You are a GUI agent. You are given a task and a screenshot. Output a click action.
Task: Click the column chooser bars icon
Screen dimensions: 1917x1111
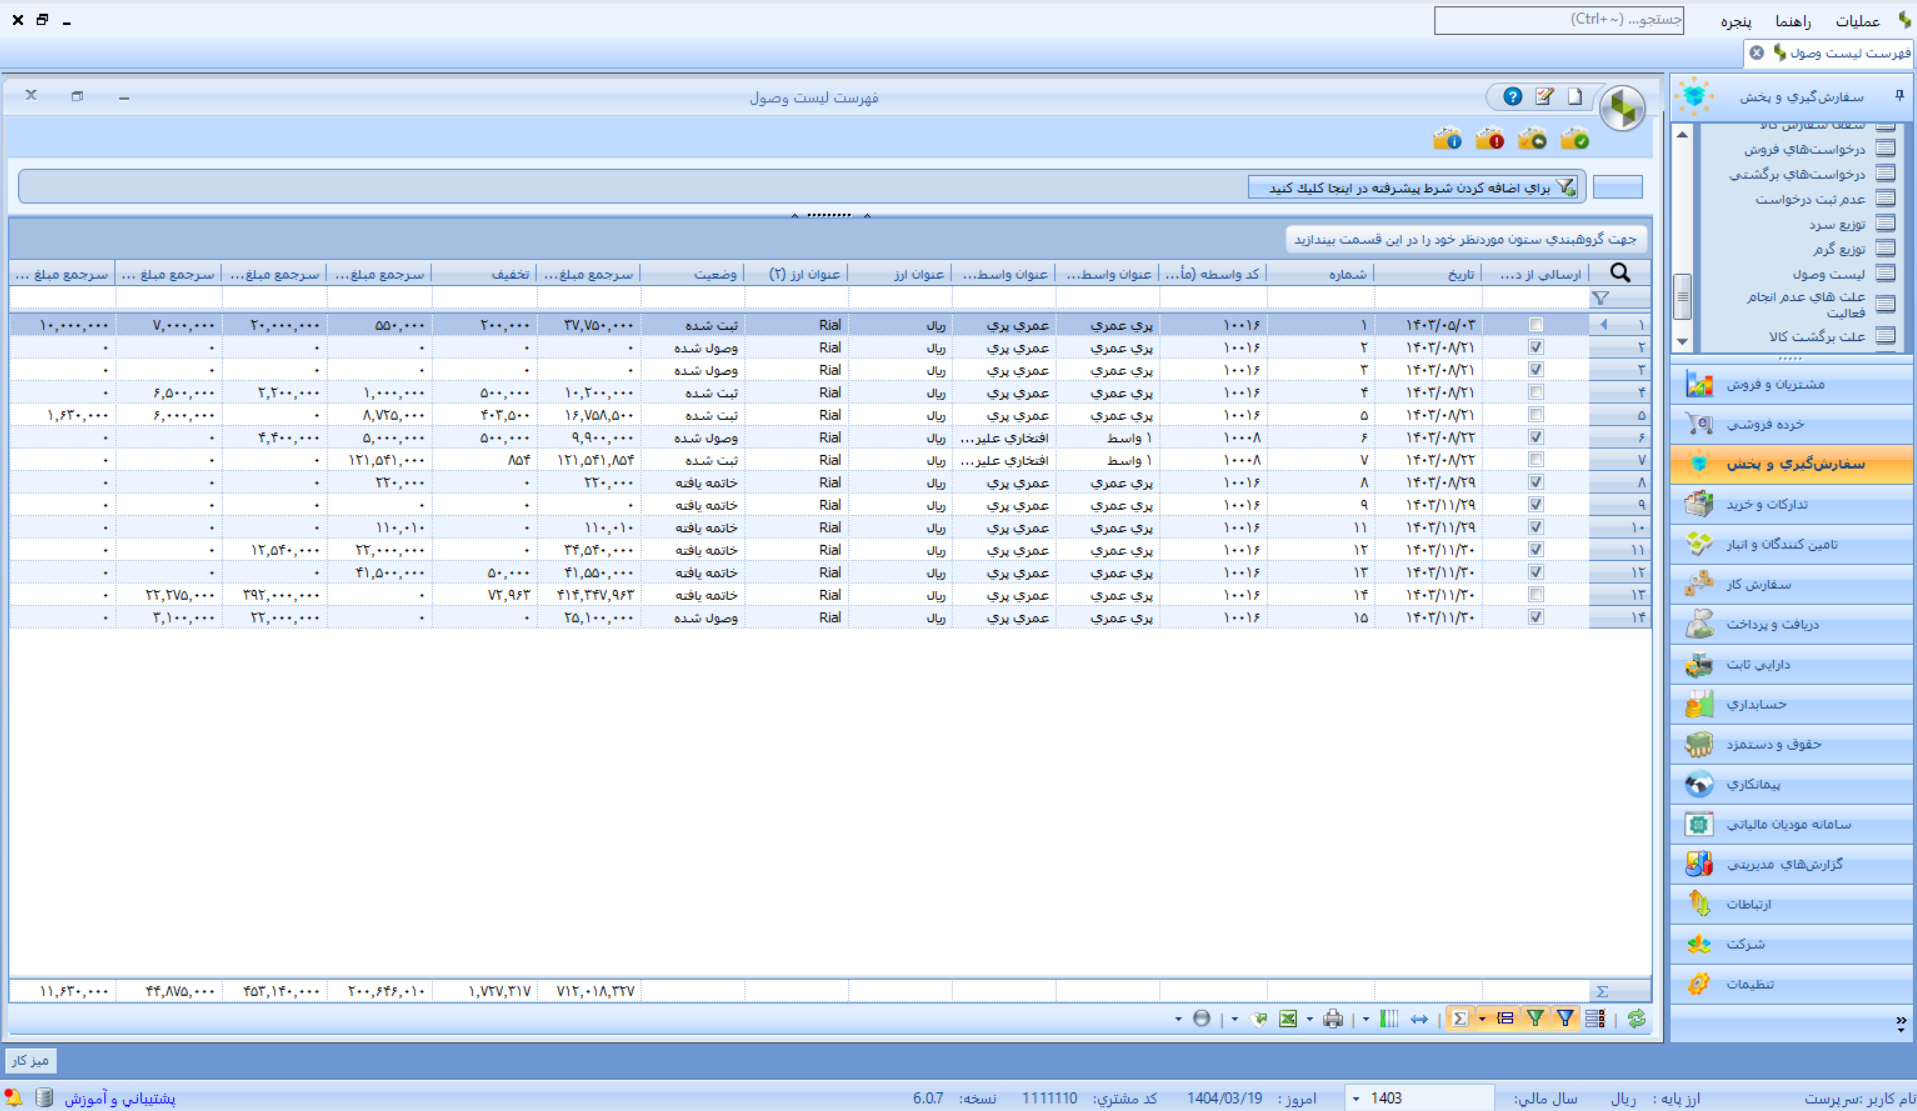point(1389,1019)
